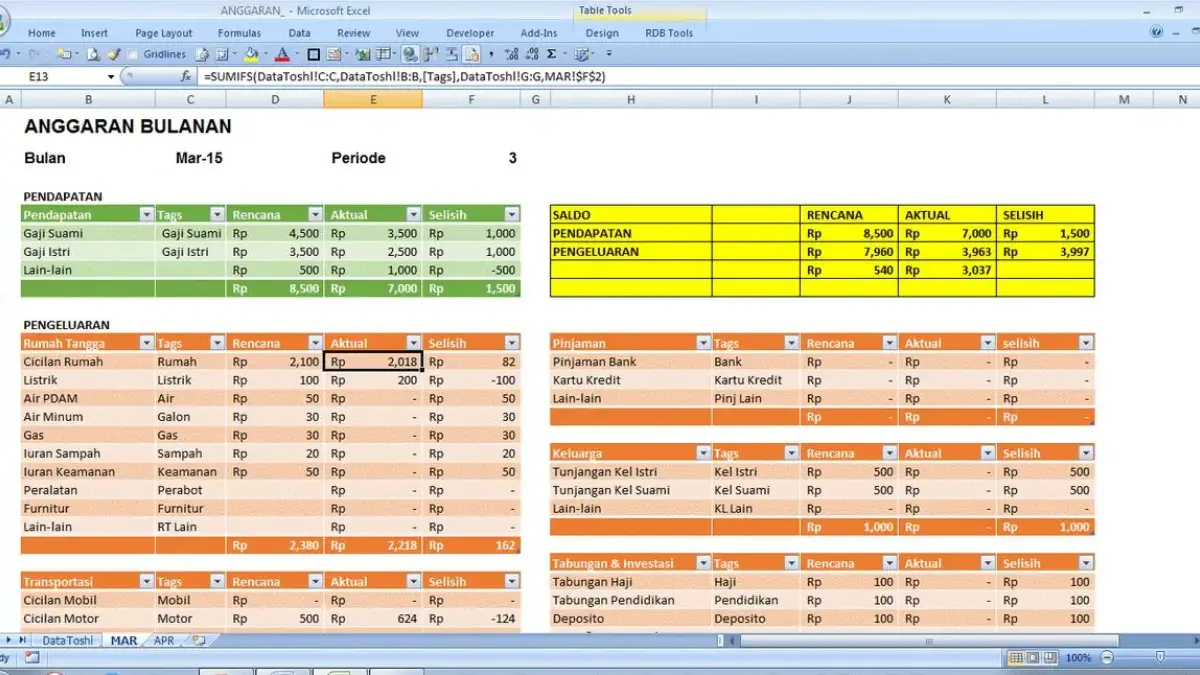Click the macro record icon in the status bar
The height and width of the screenshot is (675, 1200).
tap(32, 657)
